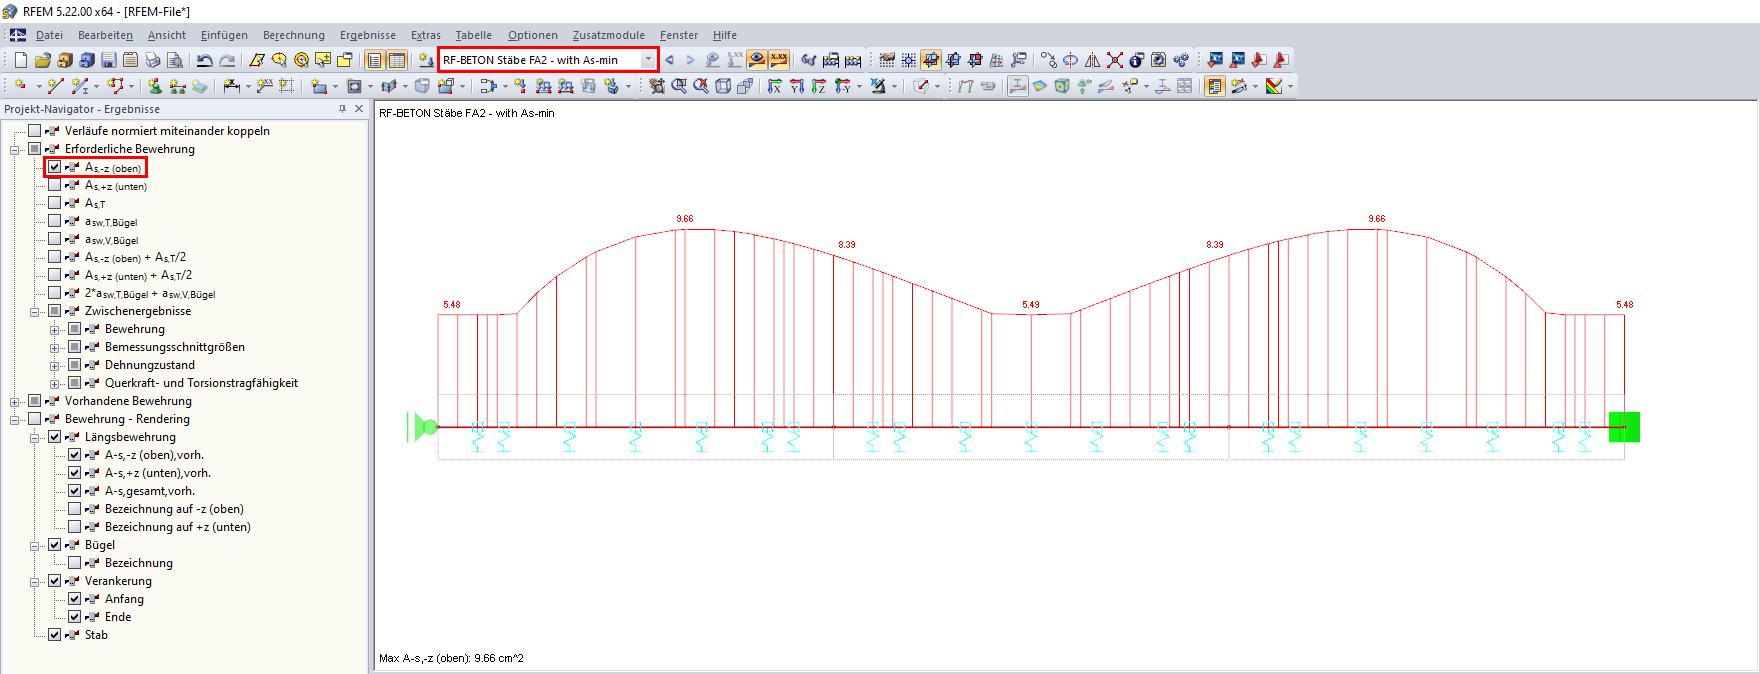Click the red cross delete selection icon

(x=1115, y=60)
